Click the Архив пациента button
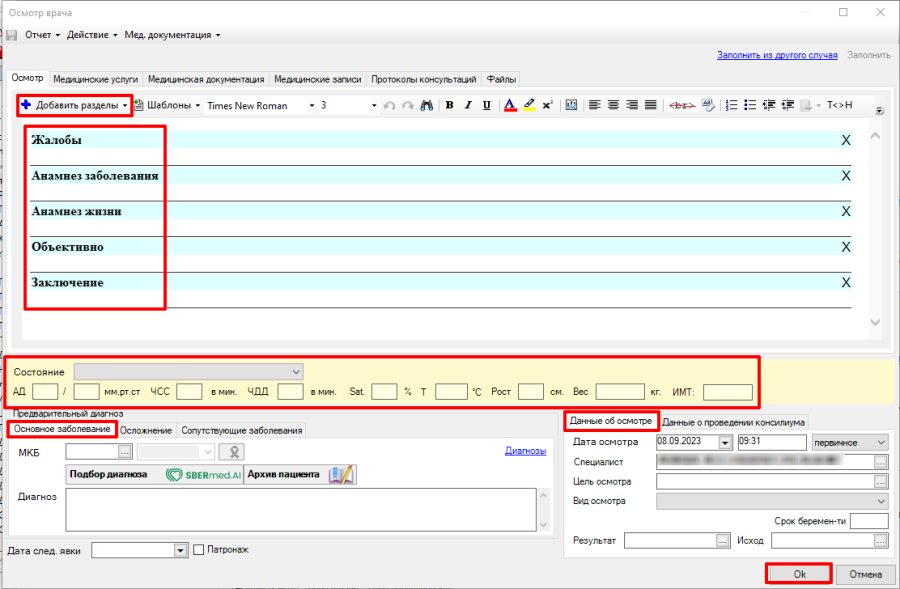Viewport: 900px width, 589px height. pyautogui.click(x=300, y=475)
